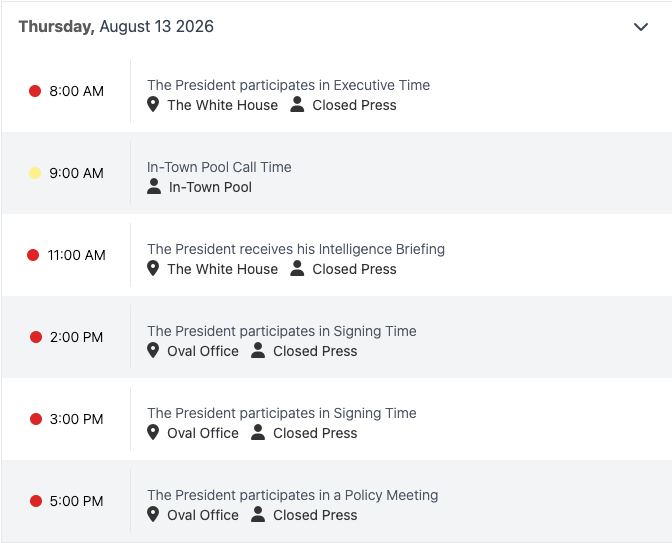Open the Policy Meeting event link
Viewport: 672px width, 543px height.
coord(292,495)
